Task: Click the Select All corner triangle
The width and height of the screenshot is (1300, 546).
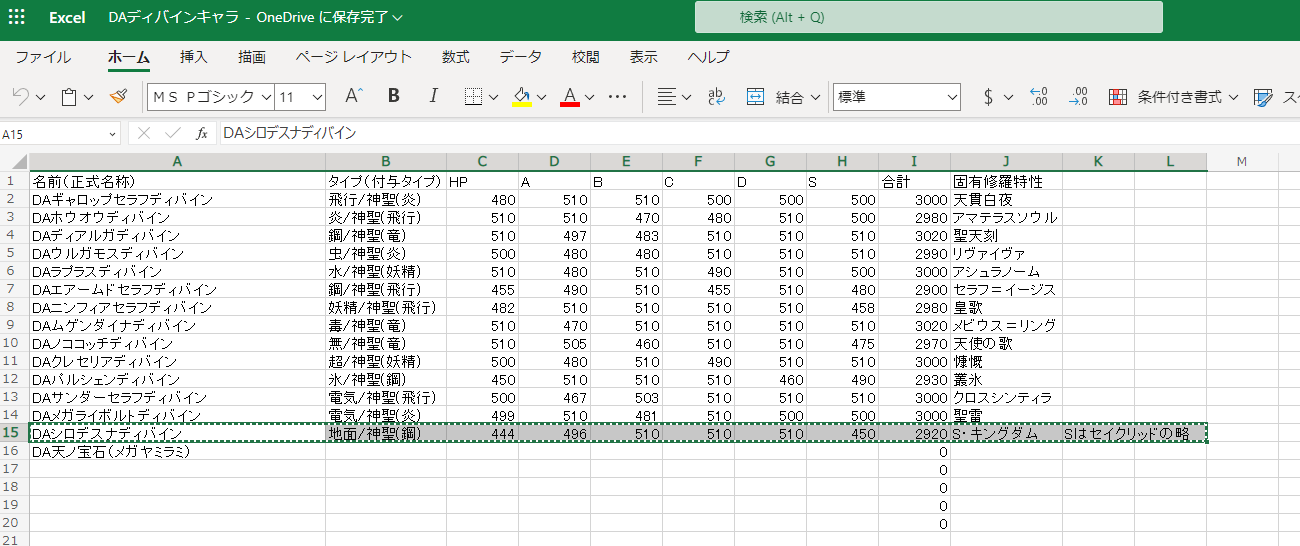Action: 19,162
